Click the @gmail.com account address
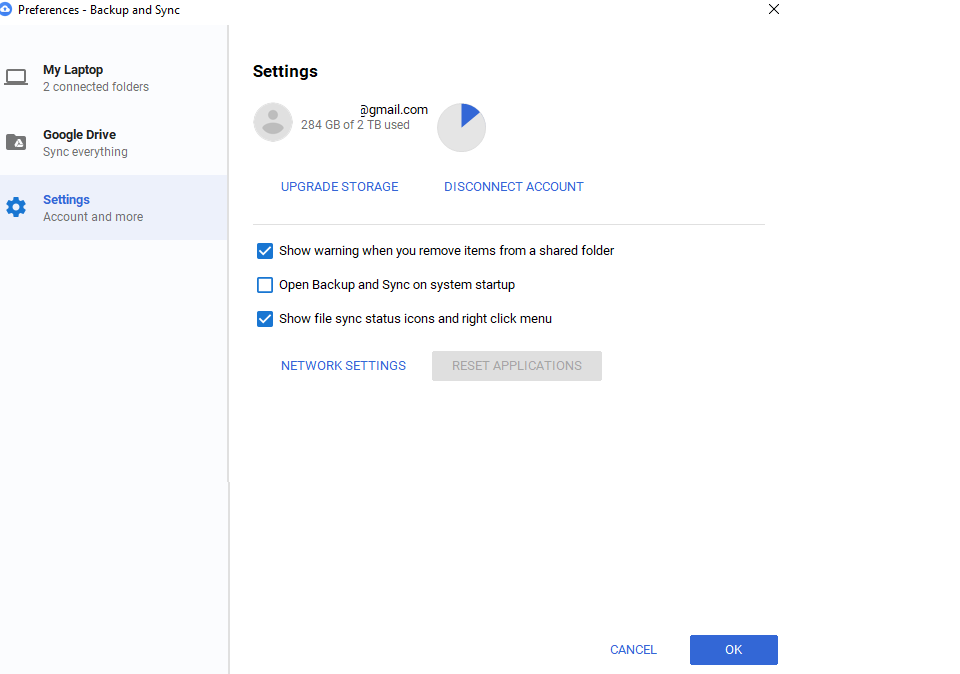Viewport: 960px width, 674px height. pos(394,110)
